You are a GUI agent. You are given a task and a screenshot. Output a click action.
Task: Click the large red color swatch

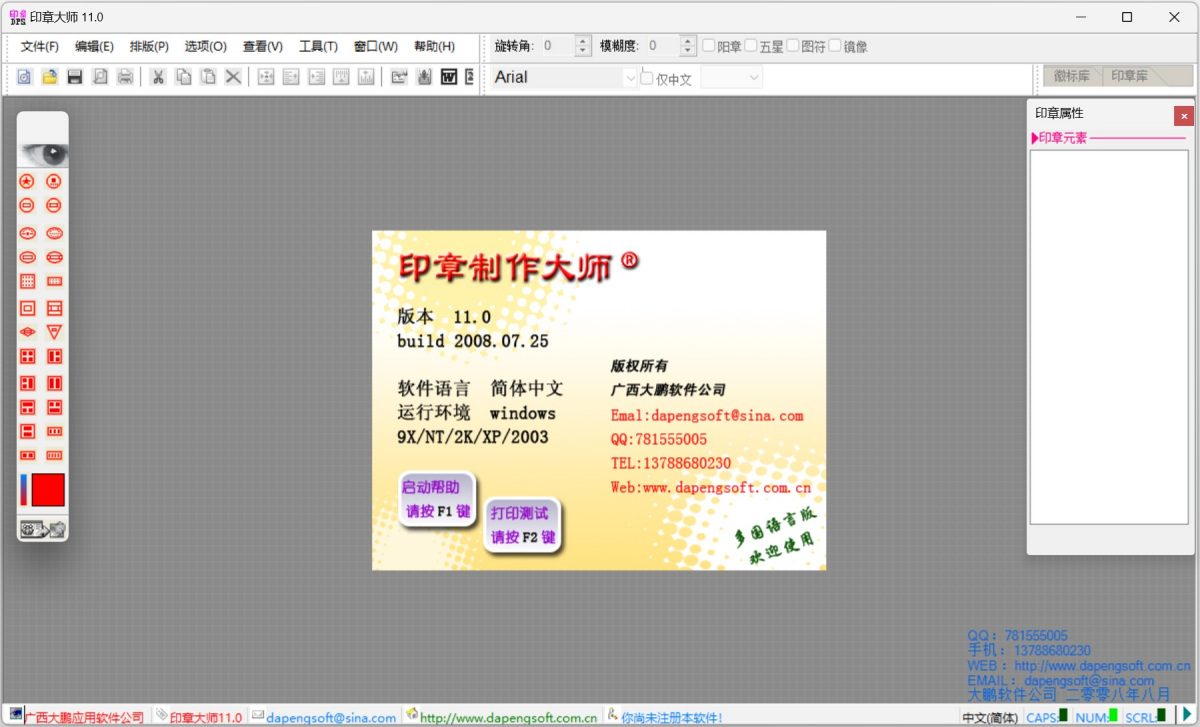[48, 490]
